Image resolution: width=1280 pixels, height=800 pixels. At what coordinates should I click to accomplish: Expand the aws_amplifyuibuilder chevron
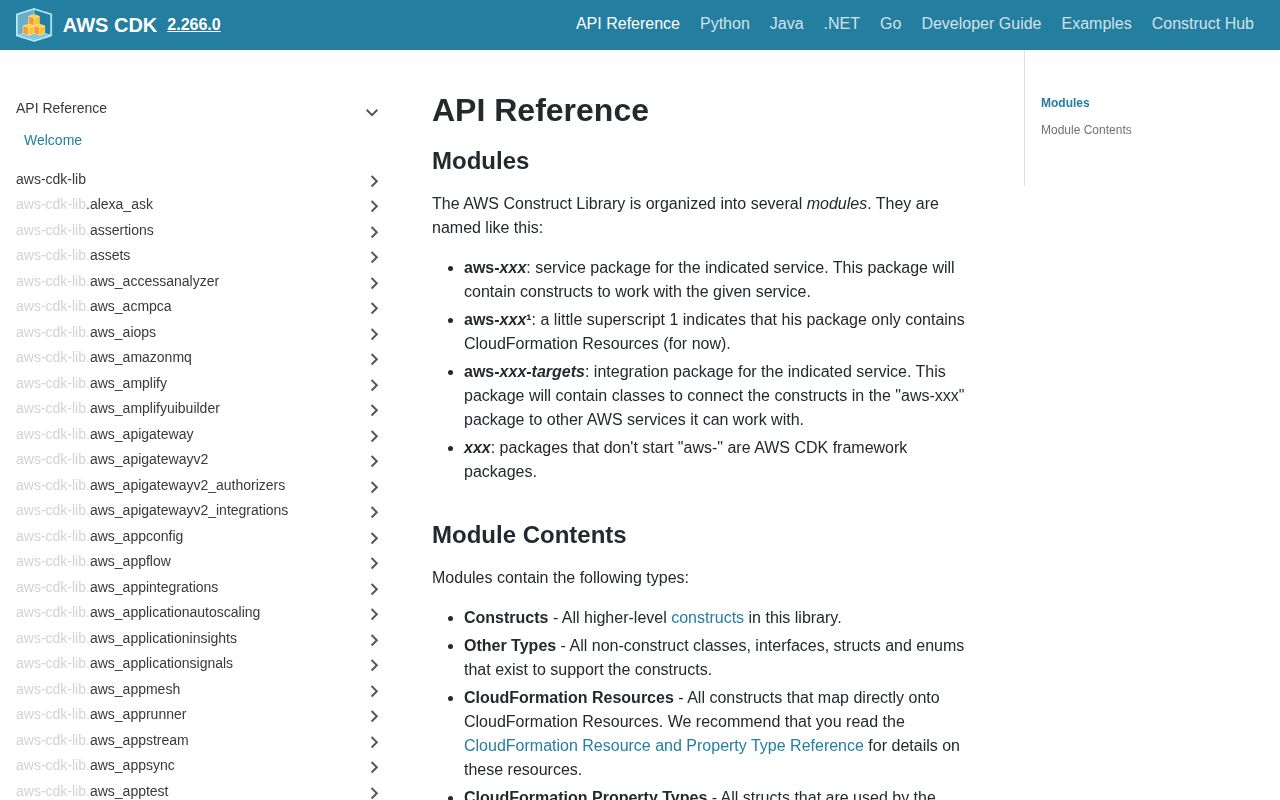[x=374, y=410]
